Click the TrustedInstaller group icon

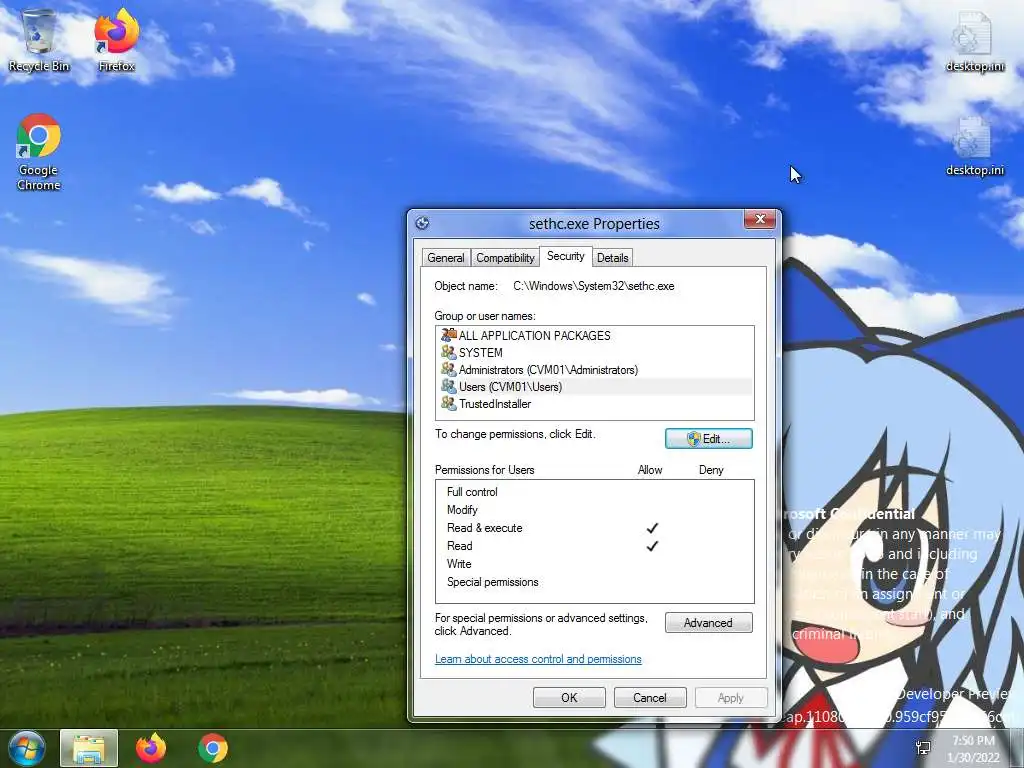(x=448, y=403)
